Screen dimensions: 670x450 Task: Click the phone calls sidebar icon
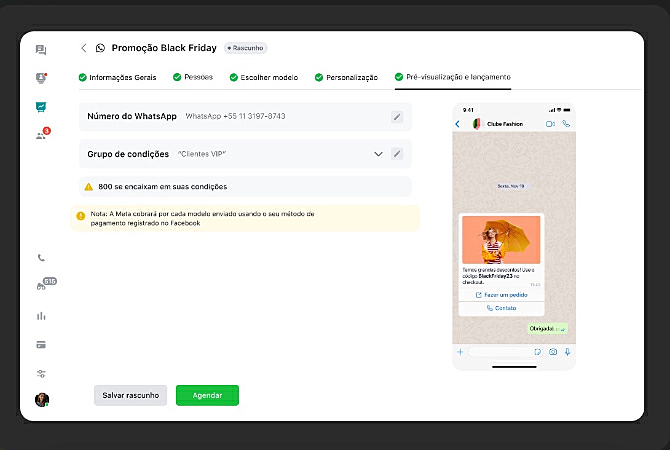(x=41, y=258)
